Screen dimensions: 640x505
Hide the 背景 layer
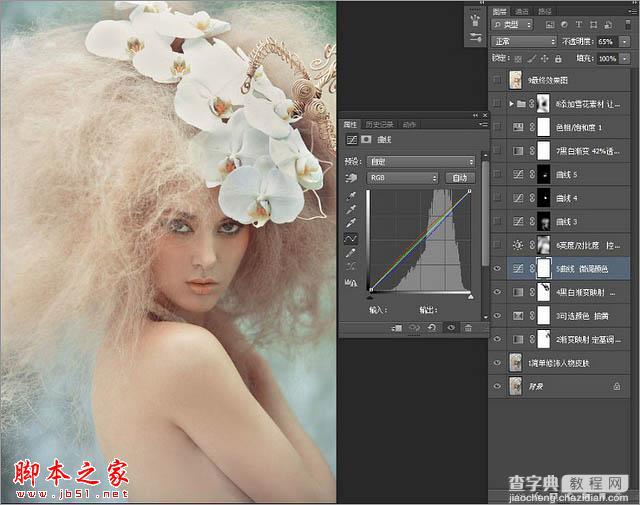pos(498,386)
